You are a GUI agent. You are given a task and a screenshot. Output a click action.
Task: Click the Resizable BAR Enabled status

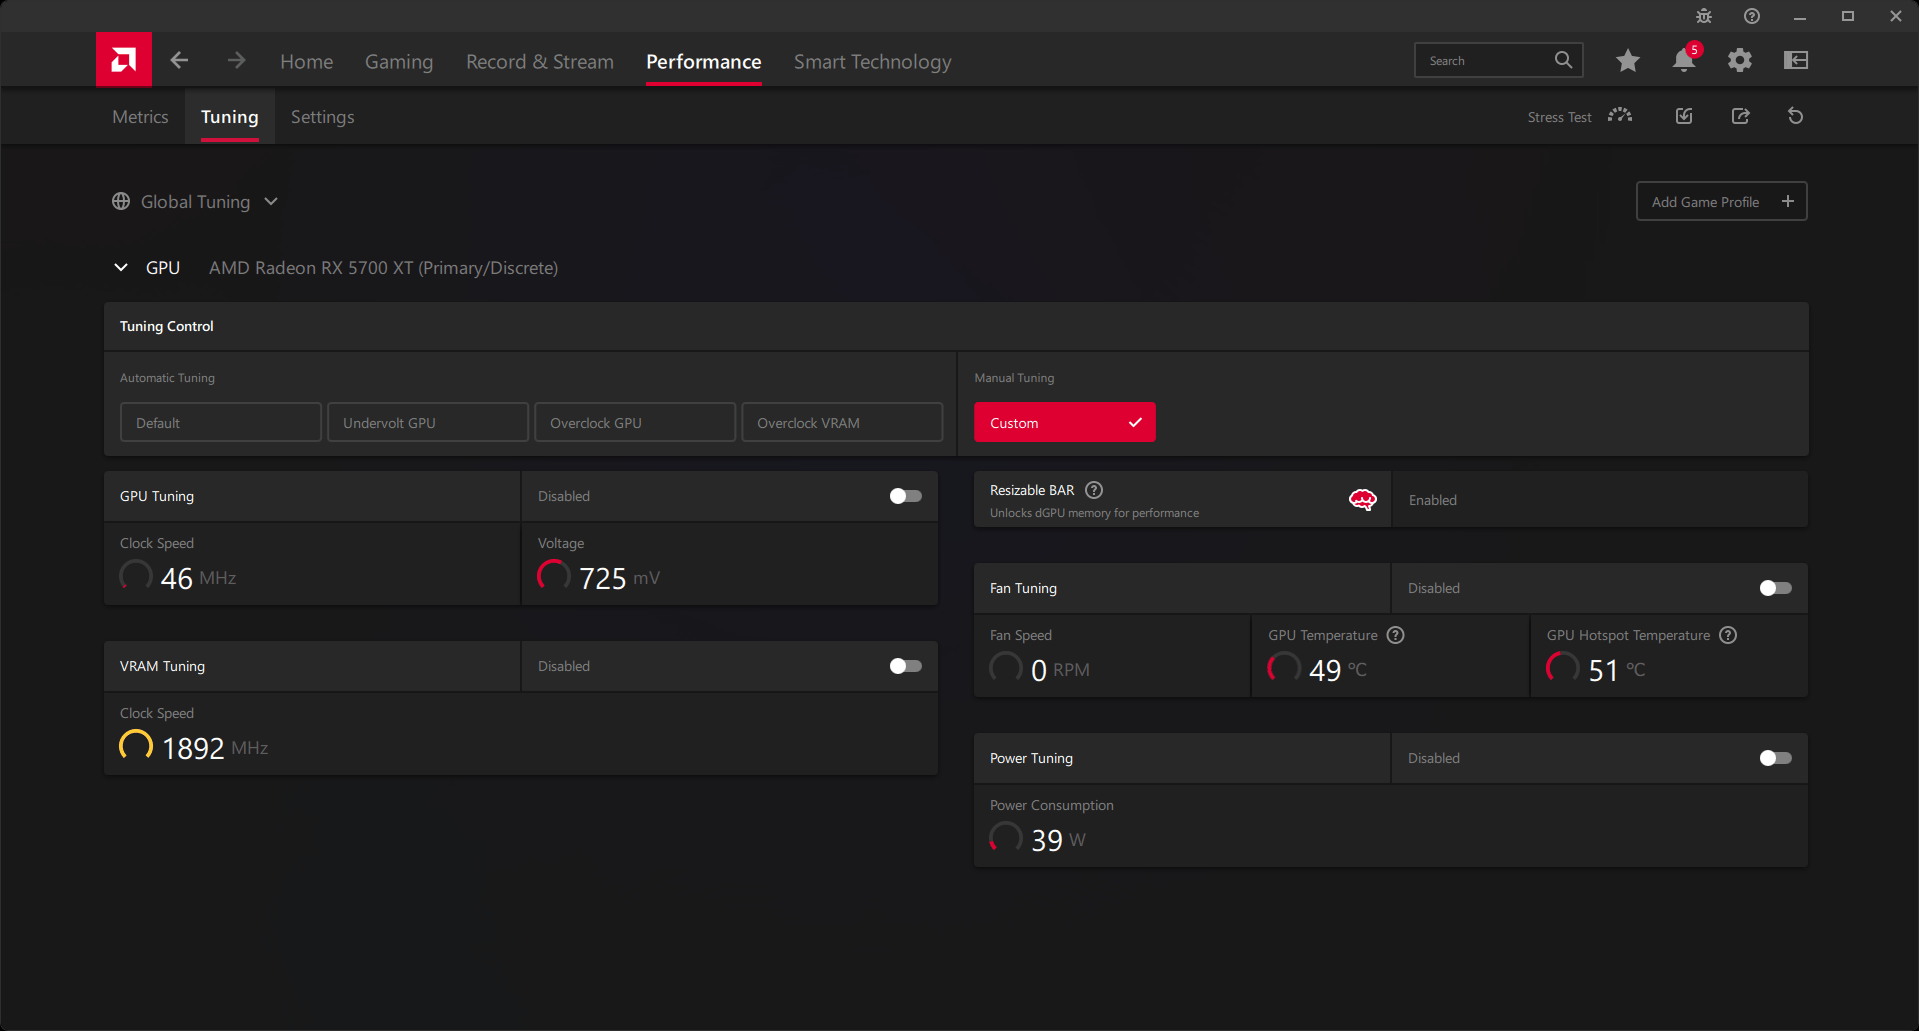(x=1433, y=500)
